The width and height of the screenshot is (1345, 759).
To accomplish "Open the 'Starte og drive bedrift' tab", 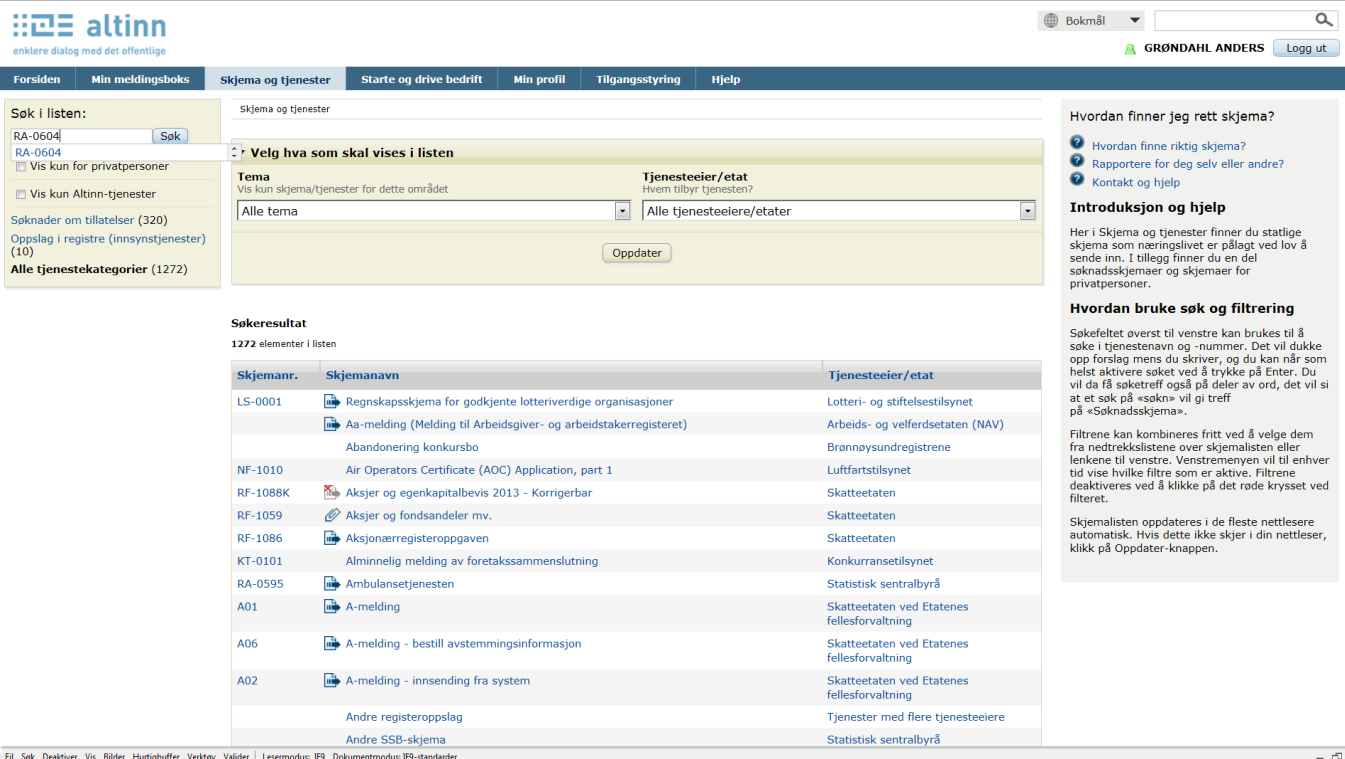I will [x=421, y=79].
